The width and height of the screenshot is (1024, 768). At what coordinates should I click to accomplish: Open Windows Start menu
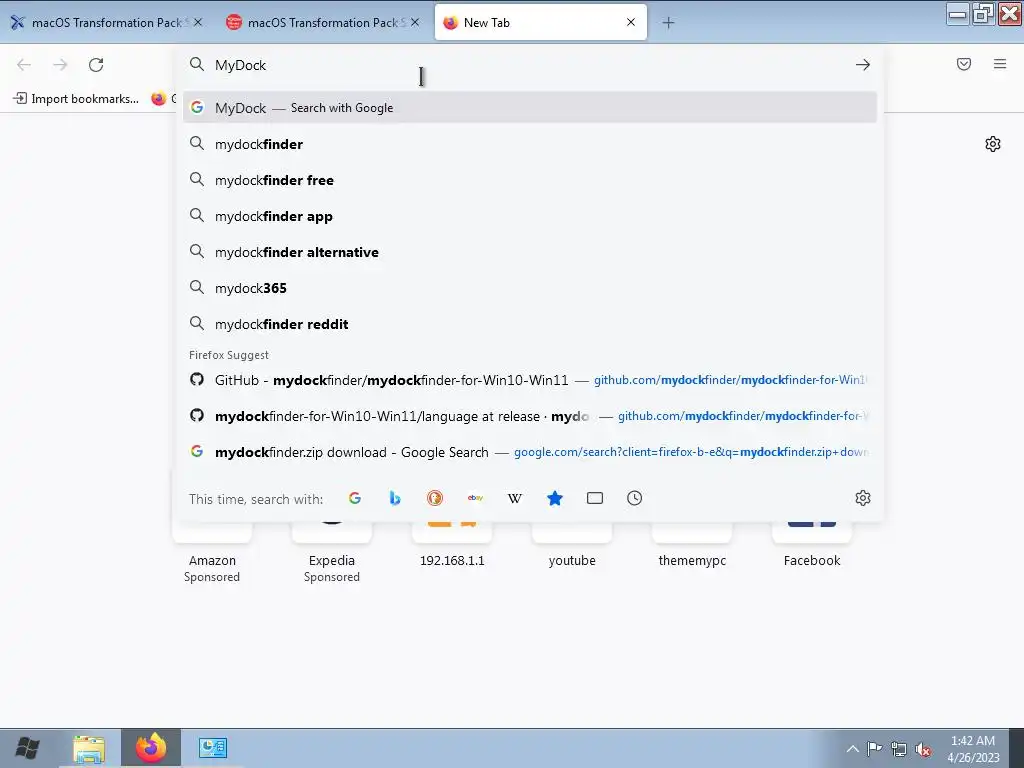(x=27, y=748)
